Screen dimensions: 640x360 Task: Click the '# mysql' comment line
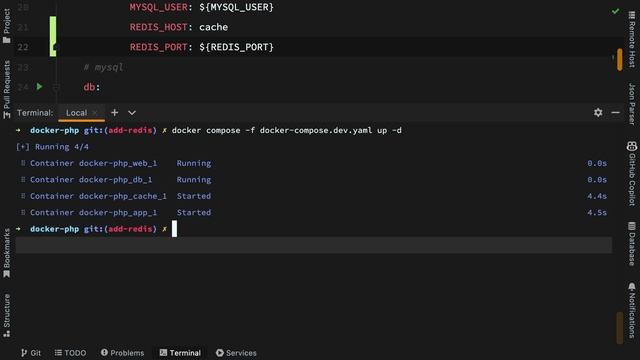[103, 67]
